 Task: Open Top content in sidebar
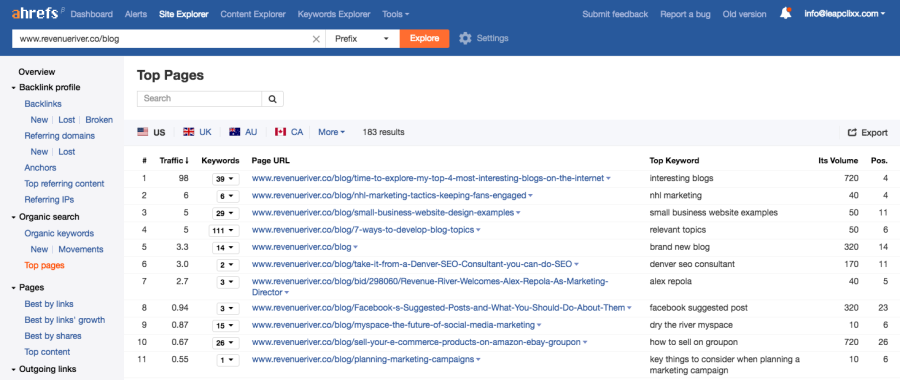coord(47,352)
